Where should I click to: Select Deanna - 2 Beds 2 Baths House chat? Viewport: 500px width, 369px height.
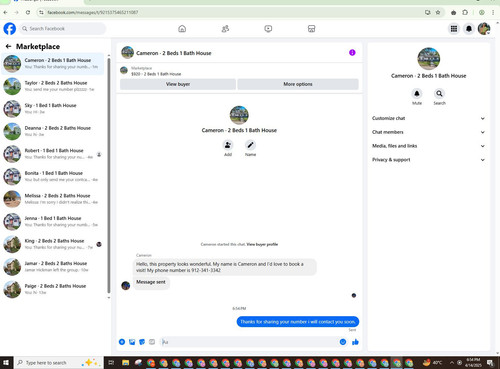coord(53,131)
